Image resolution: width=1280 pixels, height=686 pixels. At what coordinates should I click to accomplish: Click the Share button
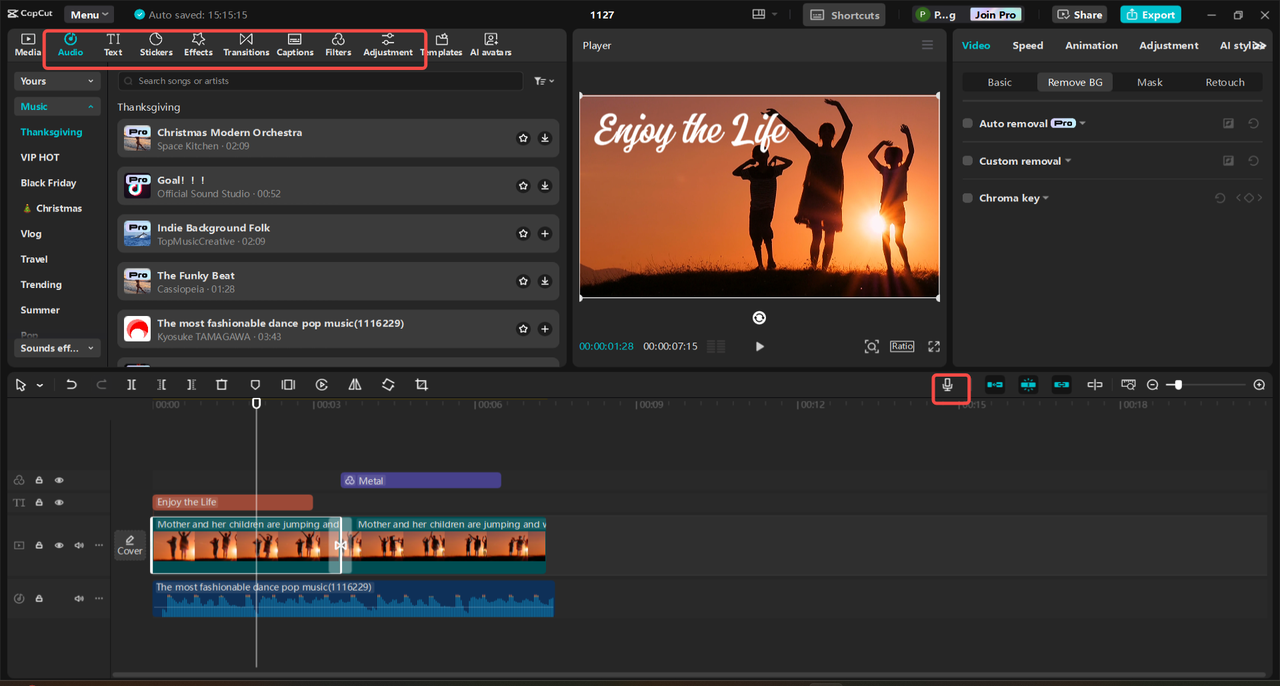coord(1079,15)
